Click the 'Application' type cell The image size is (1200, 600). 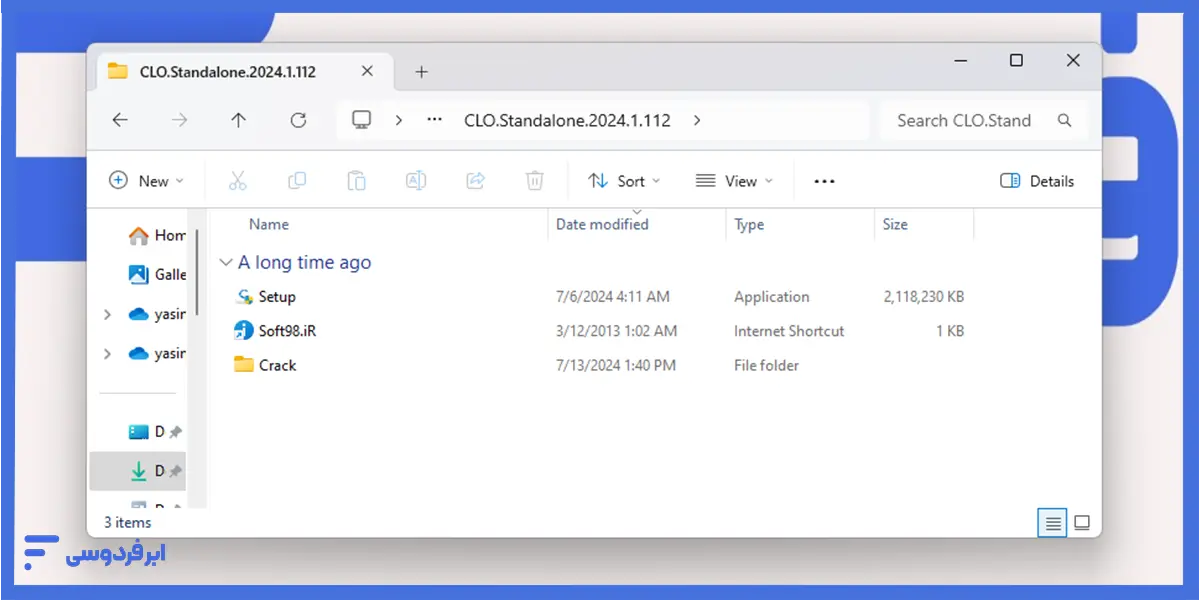pos(771,297)
